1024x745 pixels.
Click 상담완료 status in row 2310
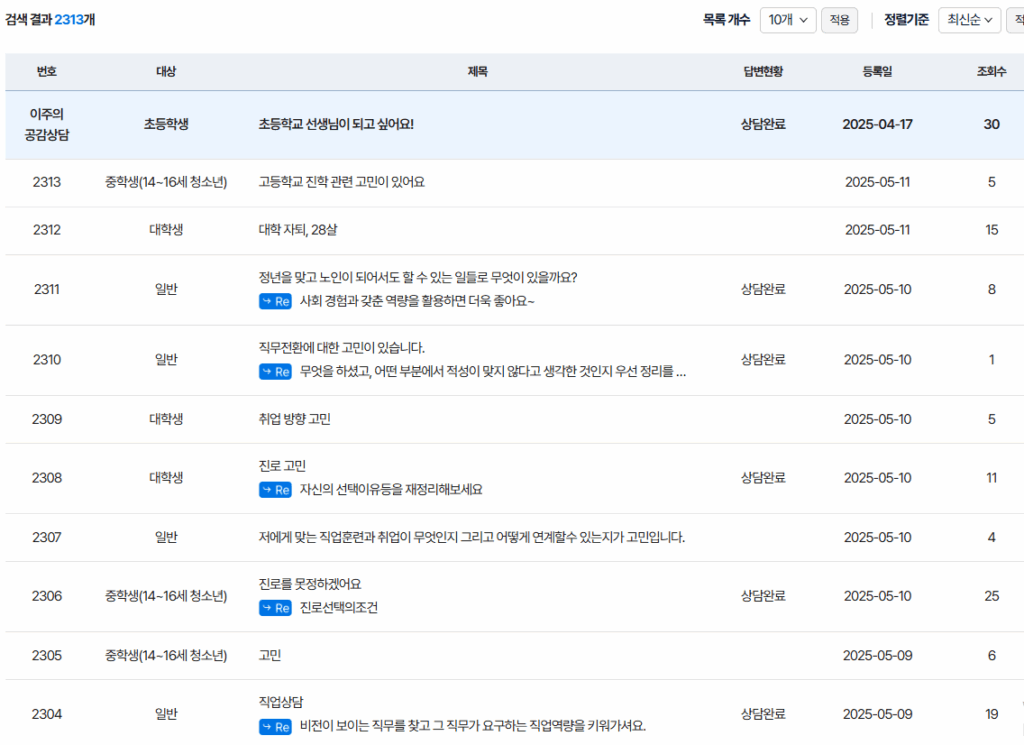[x=763, y=360]
